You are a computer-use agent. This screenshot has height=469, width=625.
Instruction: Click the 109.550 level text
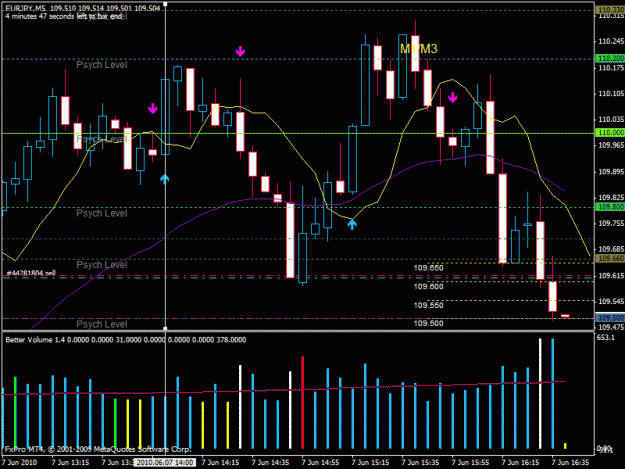428,305
